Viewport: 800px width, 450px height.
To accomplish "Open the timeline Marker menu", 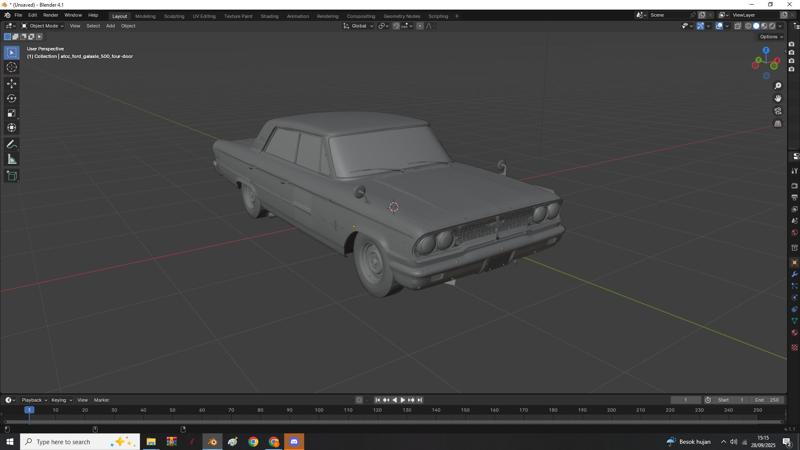I will tap(102, 400).
